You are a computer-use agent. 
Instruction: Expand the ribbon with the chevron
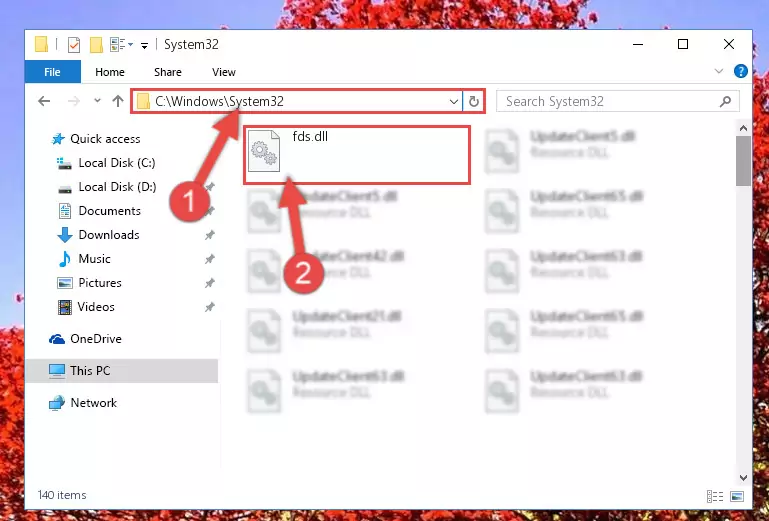[x=718, y=71]
